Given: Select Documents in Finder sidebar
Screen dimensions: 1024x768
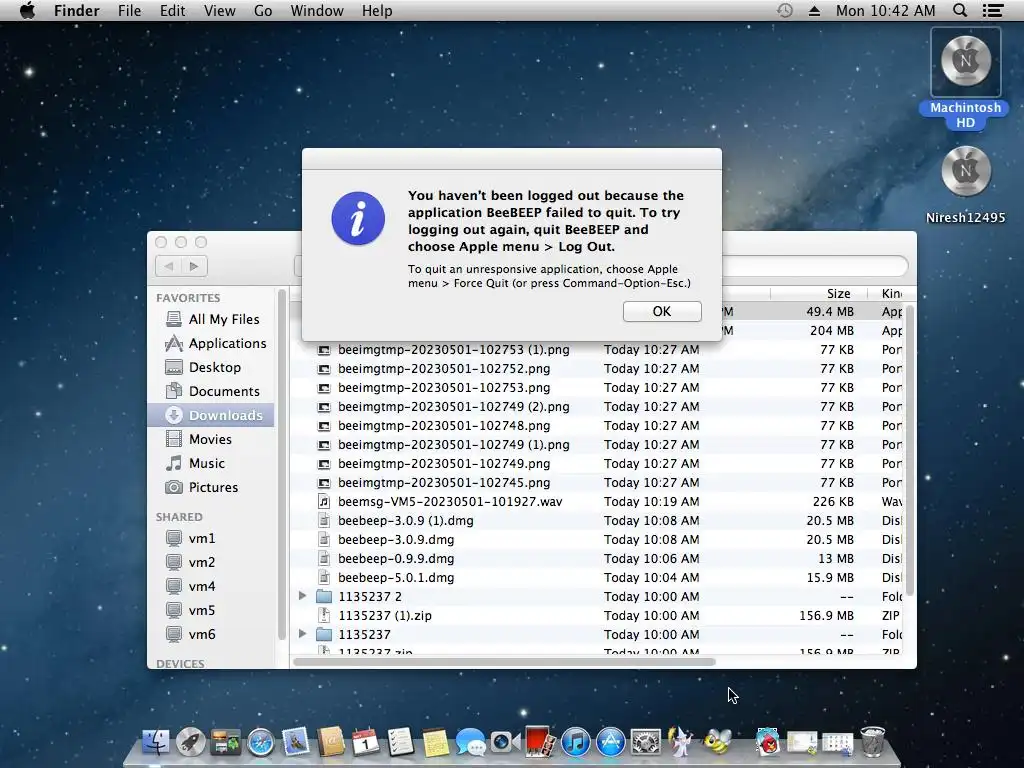Looking at the screenshot, I should 212,391.
